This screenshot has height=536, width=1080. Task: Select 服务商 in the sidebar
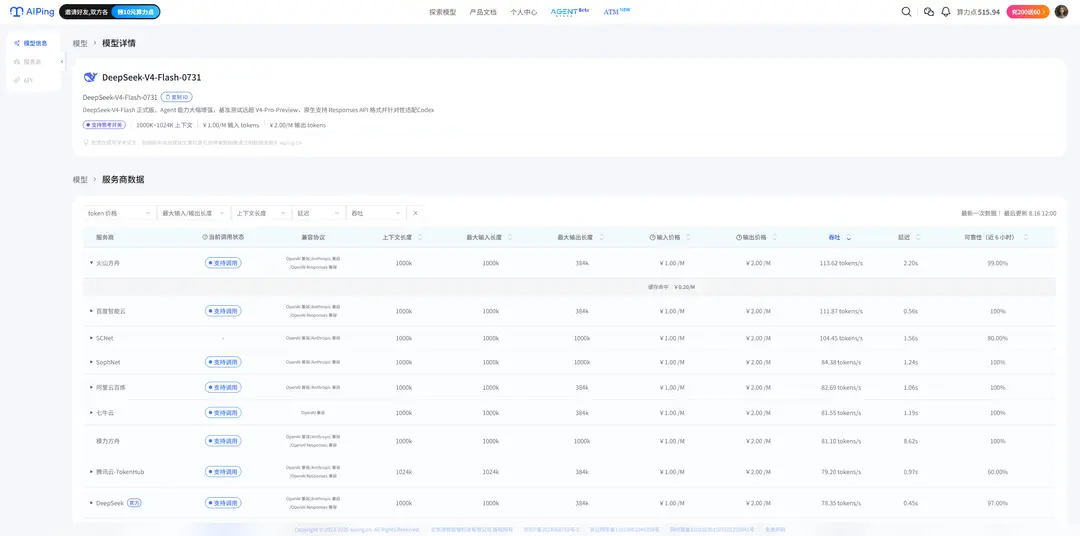[28, 62]
